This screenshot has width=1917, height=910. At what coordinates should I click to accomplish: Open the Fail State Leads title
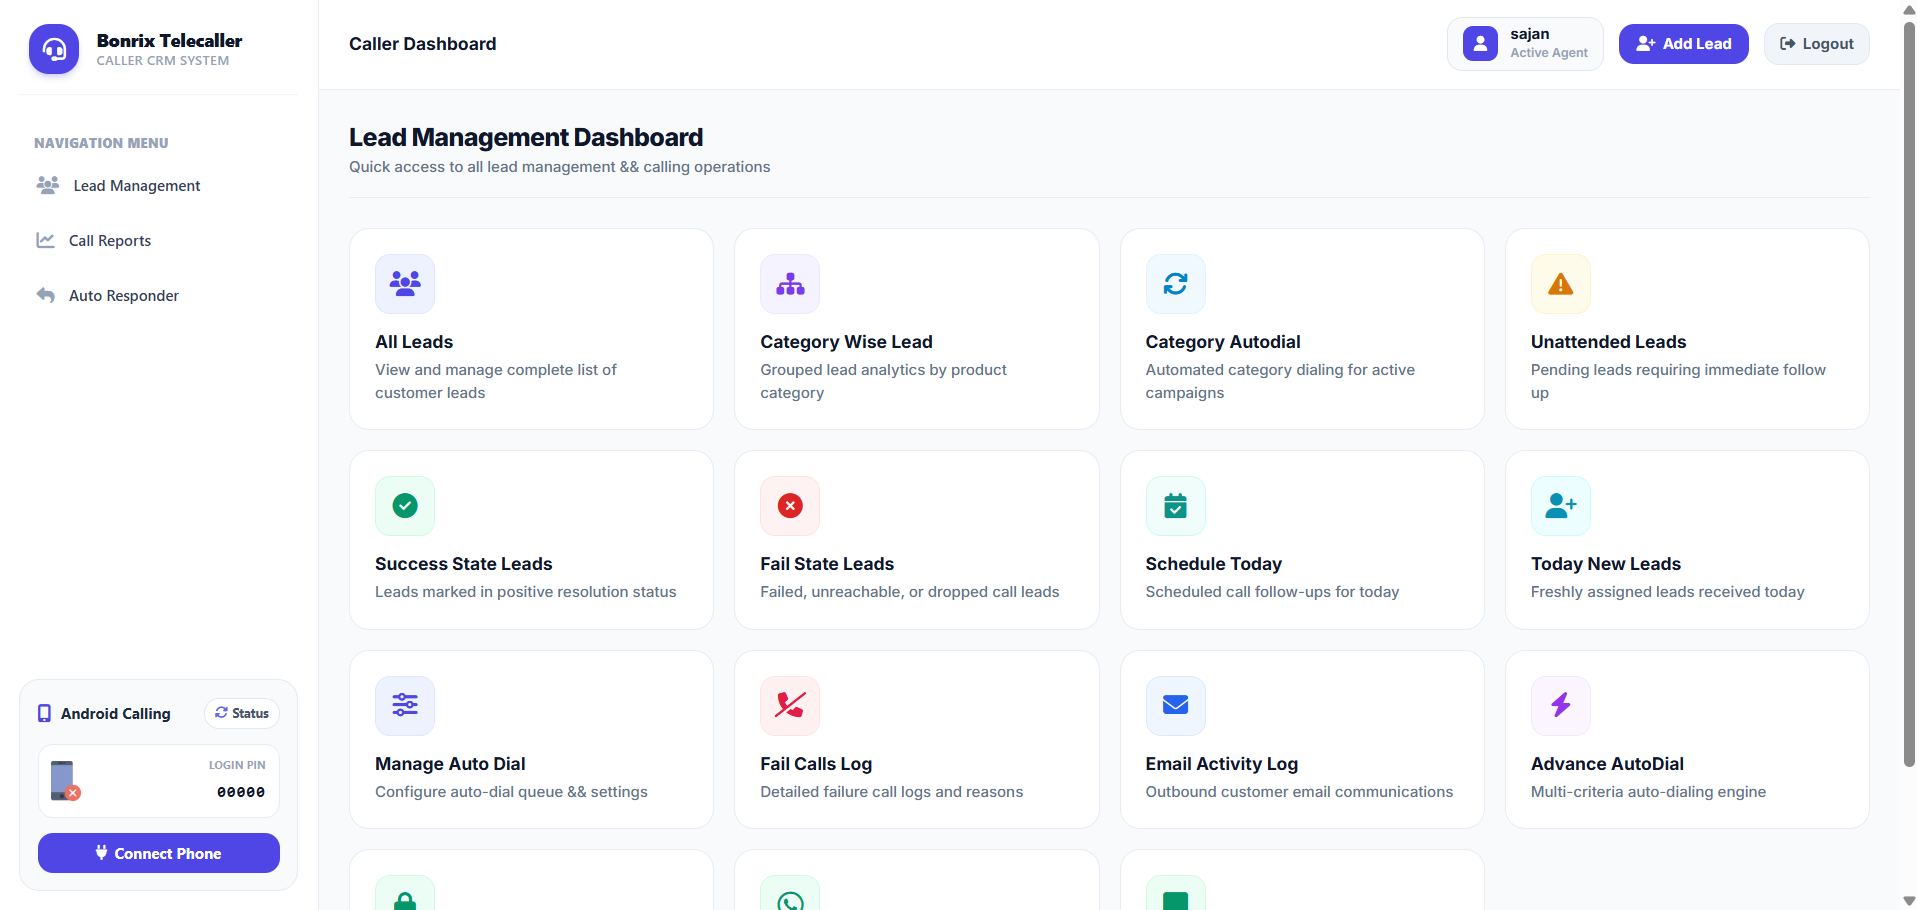(x=827, y=564)
